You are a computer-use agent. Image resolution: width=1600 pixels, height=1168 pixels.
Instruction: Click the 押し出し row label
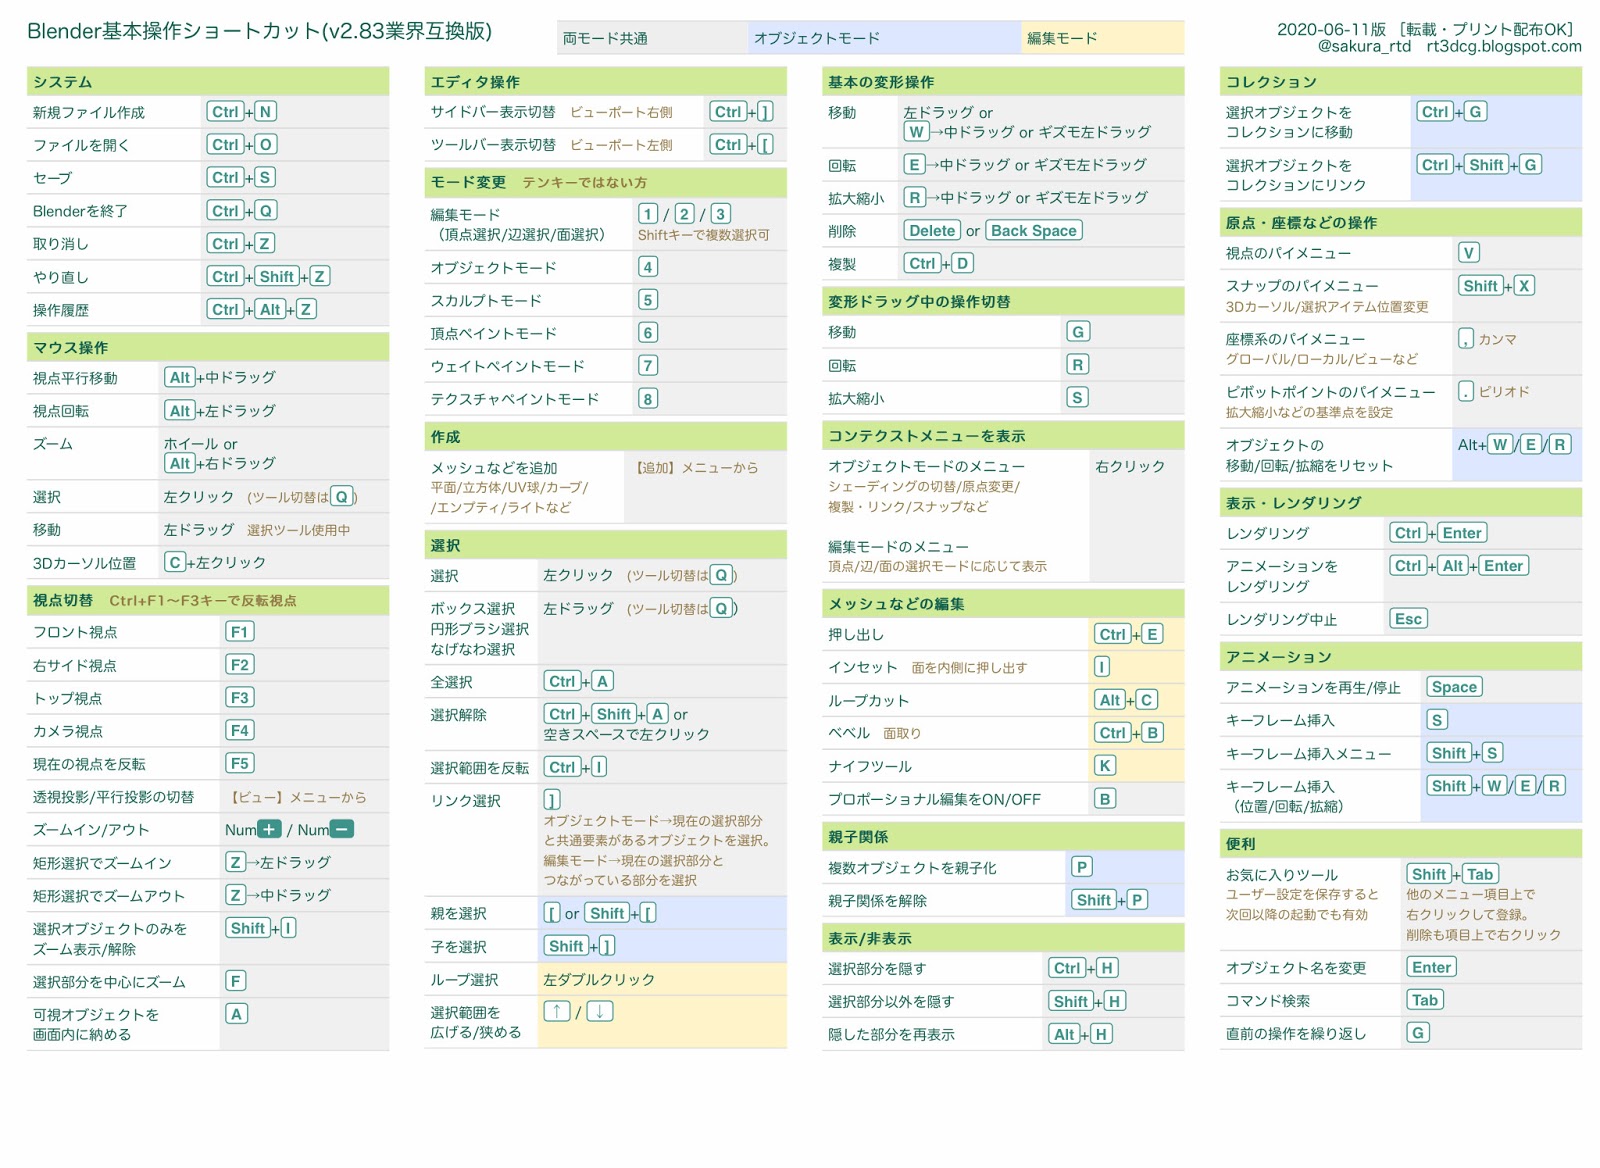[856, 635]
